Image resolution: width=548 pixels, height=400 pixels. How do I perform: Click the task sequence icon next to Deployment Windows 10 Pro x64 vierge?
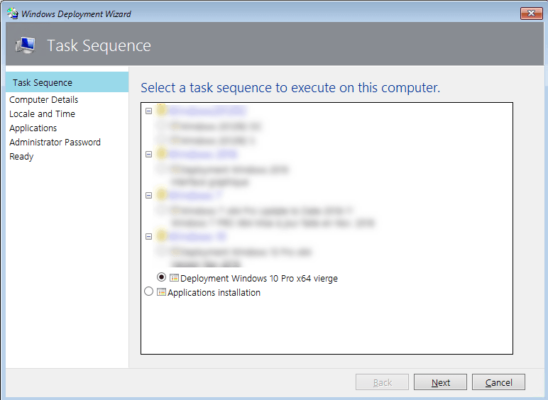[174, 278]
